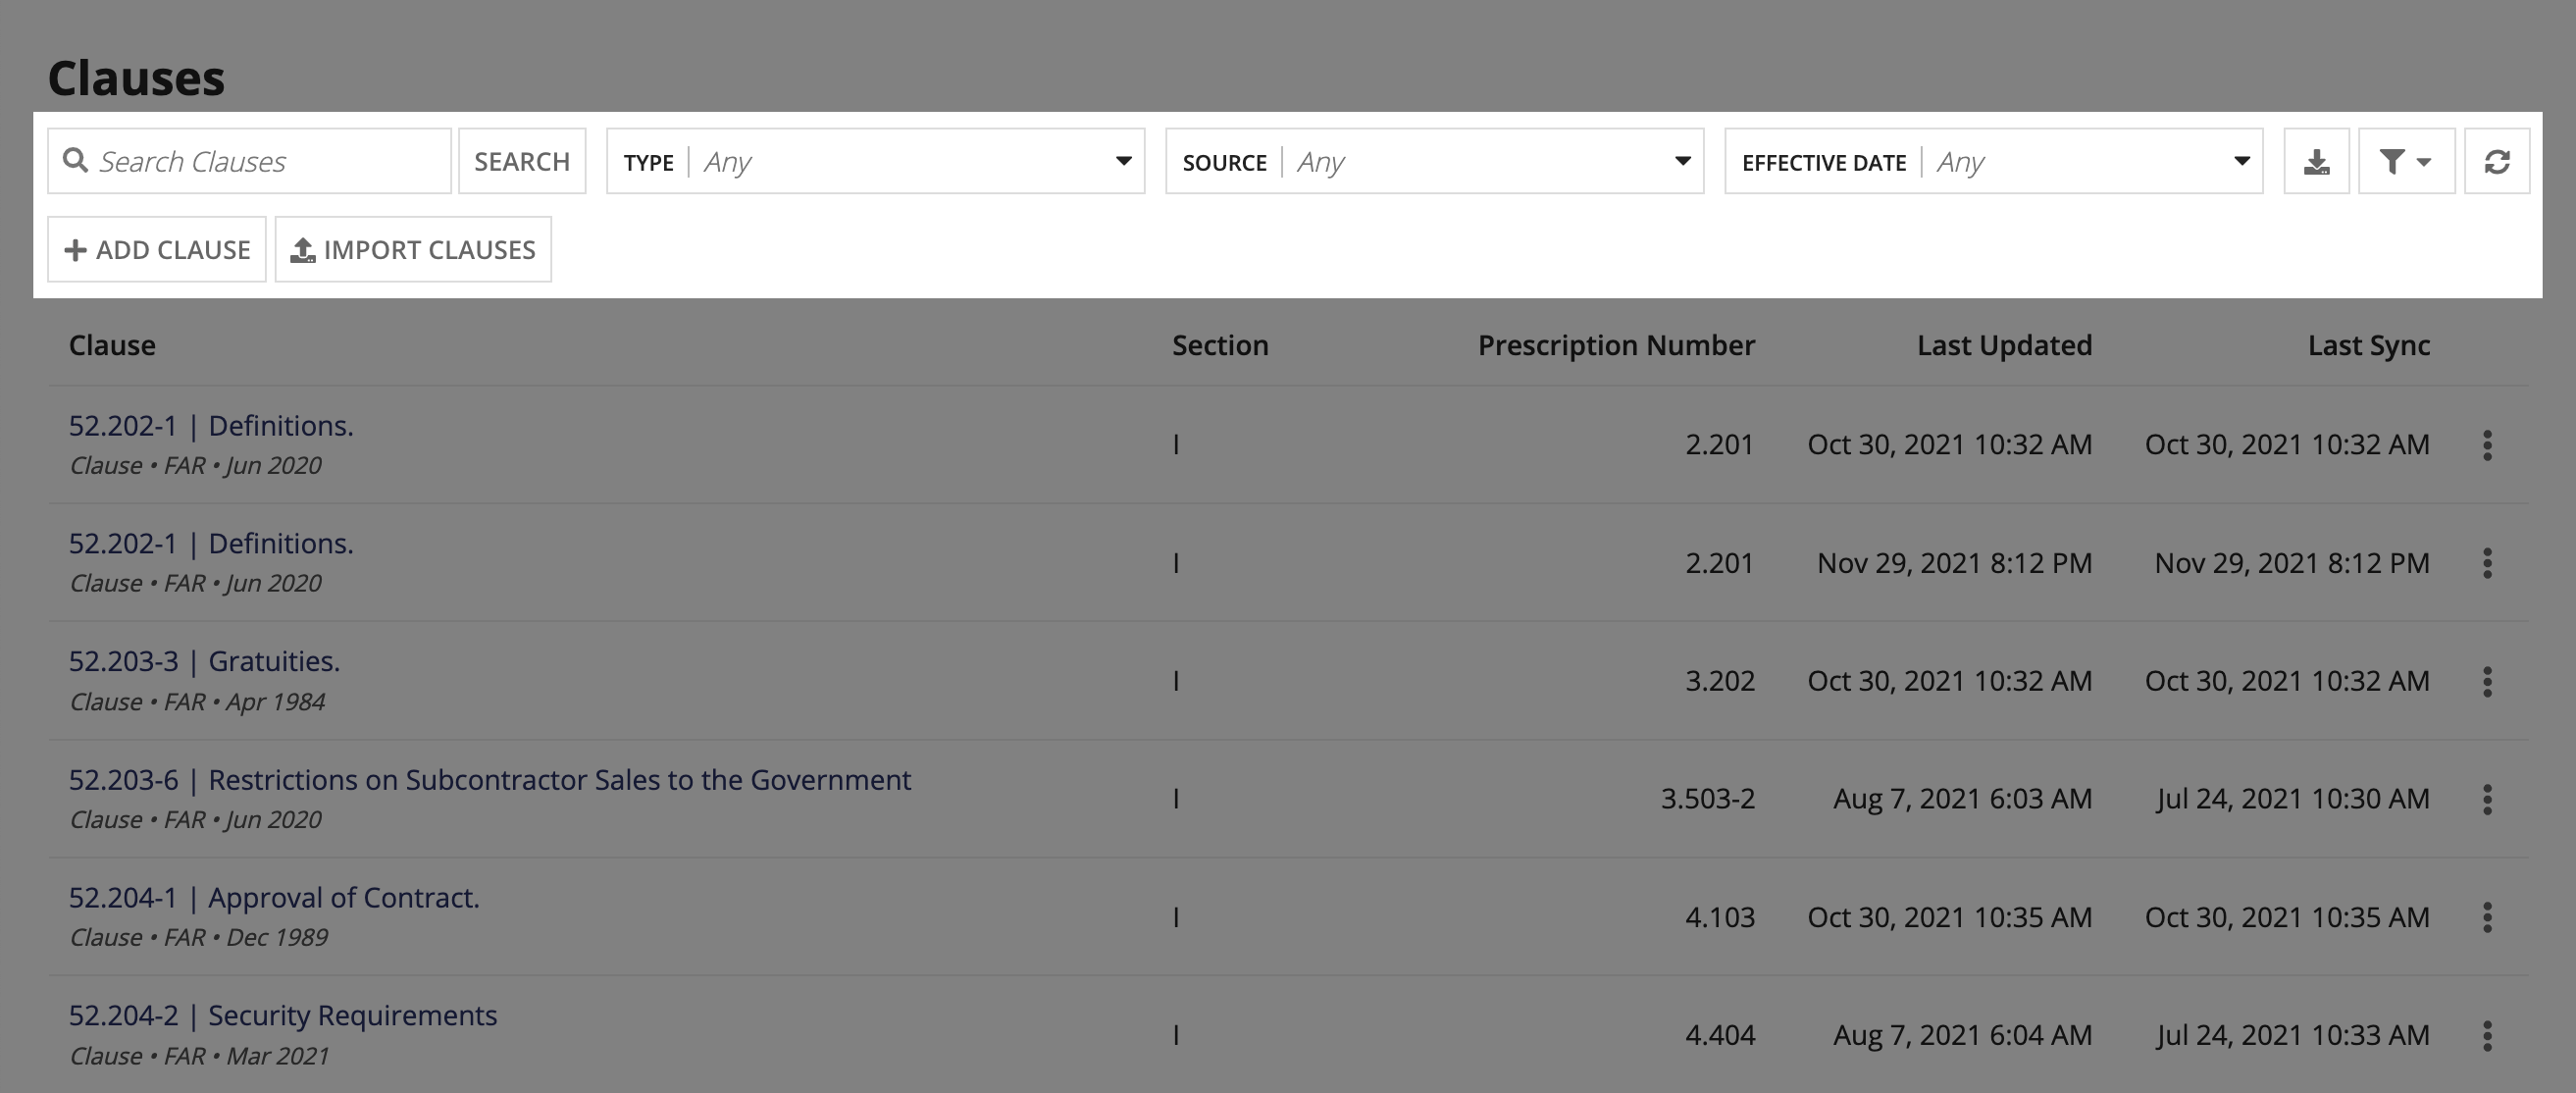2576x1093 pixels.
Task: Click prescription number 3.202
Action: pyautogui.click(x=1720, y=680)
